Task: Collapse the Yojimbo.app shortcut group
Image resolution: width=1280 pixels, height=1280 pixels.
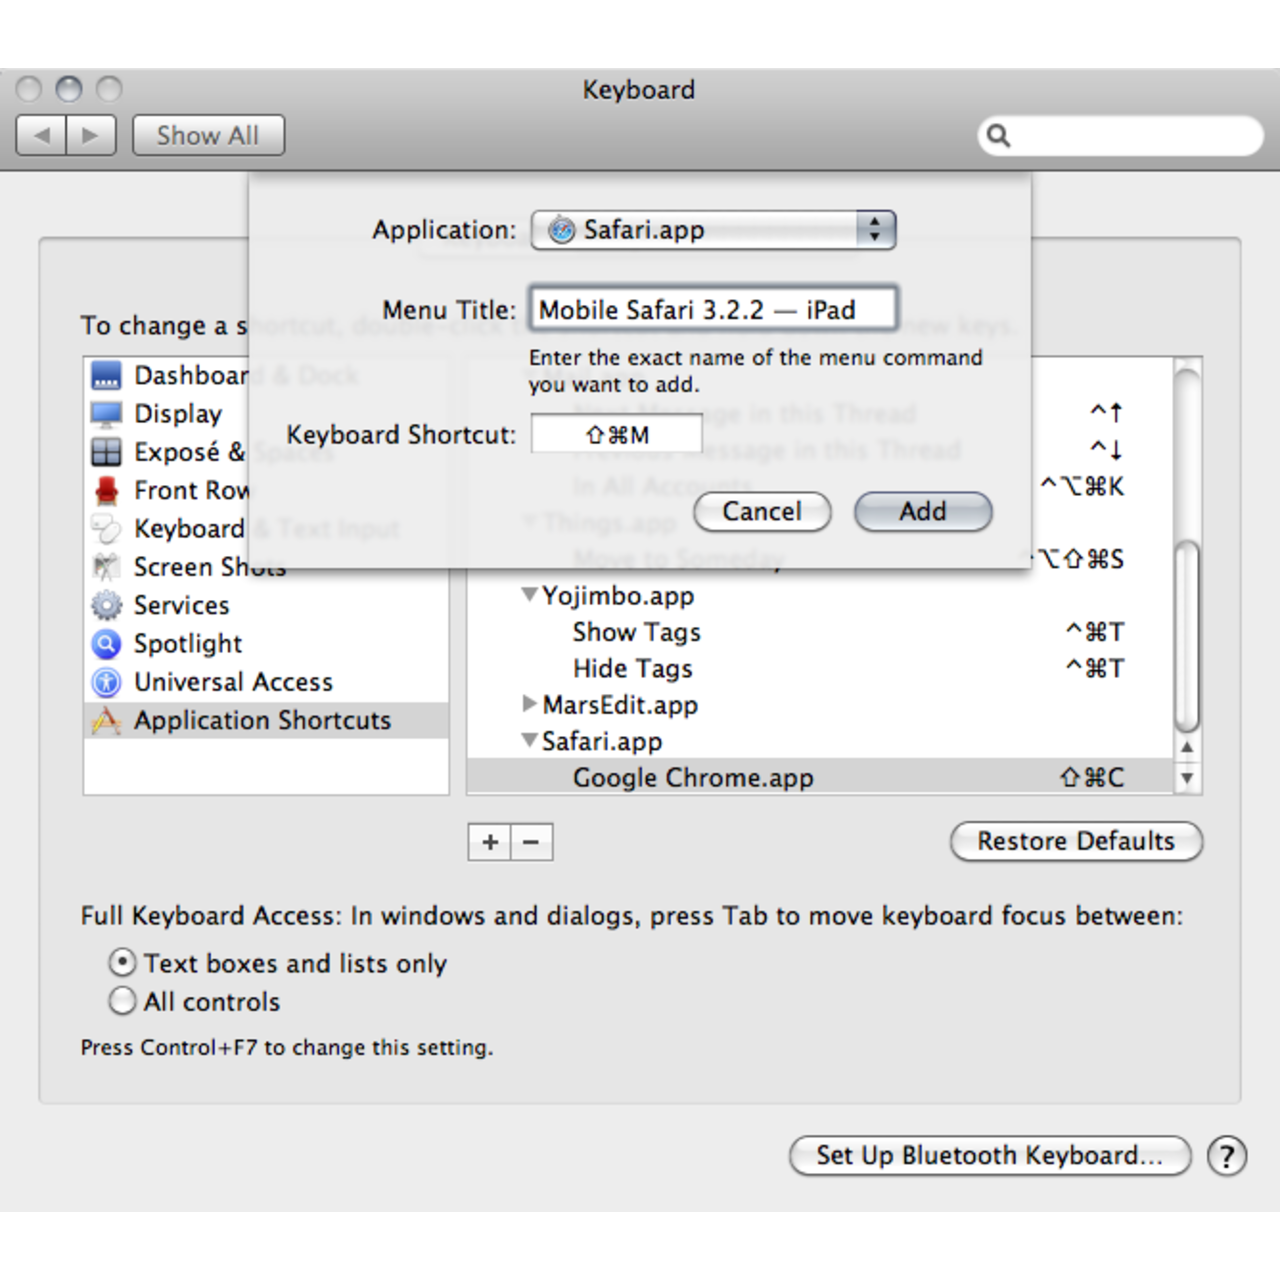Action: pyautogui.click(x=529, y=596)
